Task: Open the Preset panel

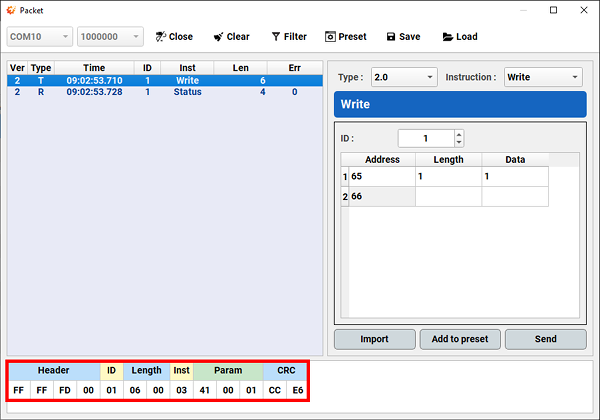Action: click(330, 37)
